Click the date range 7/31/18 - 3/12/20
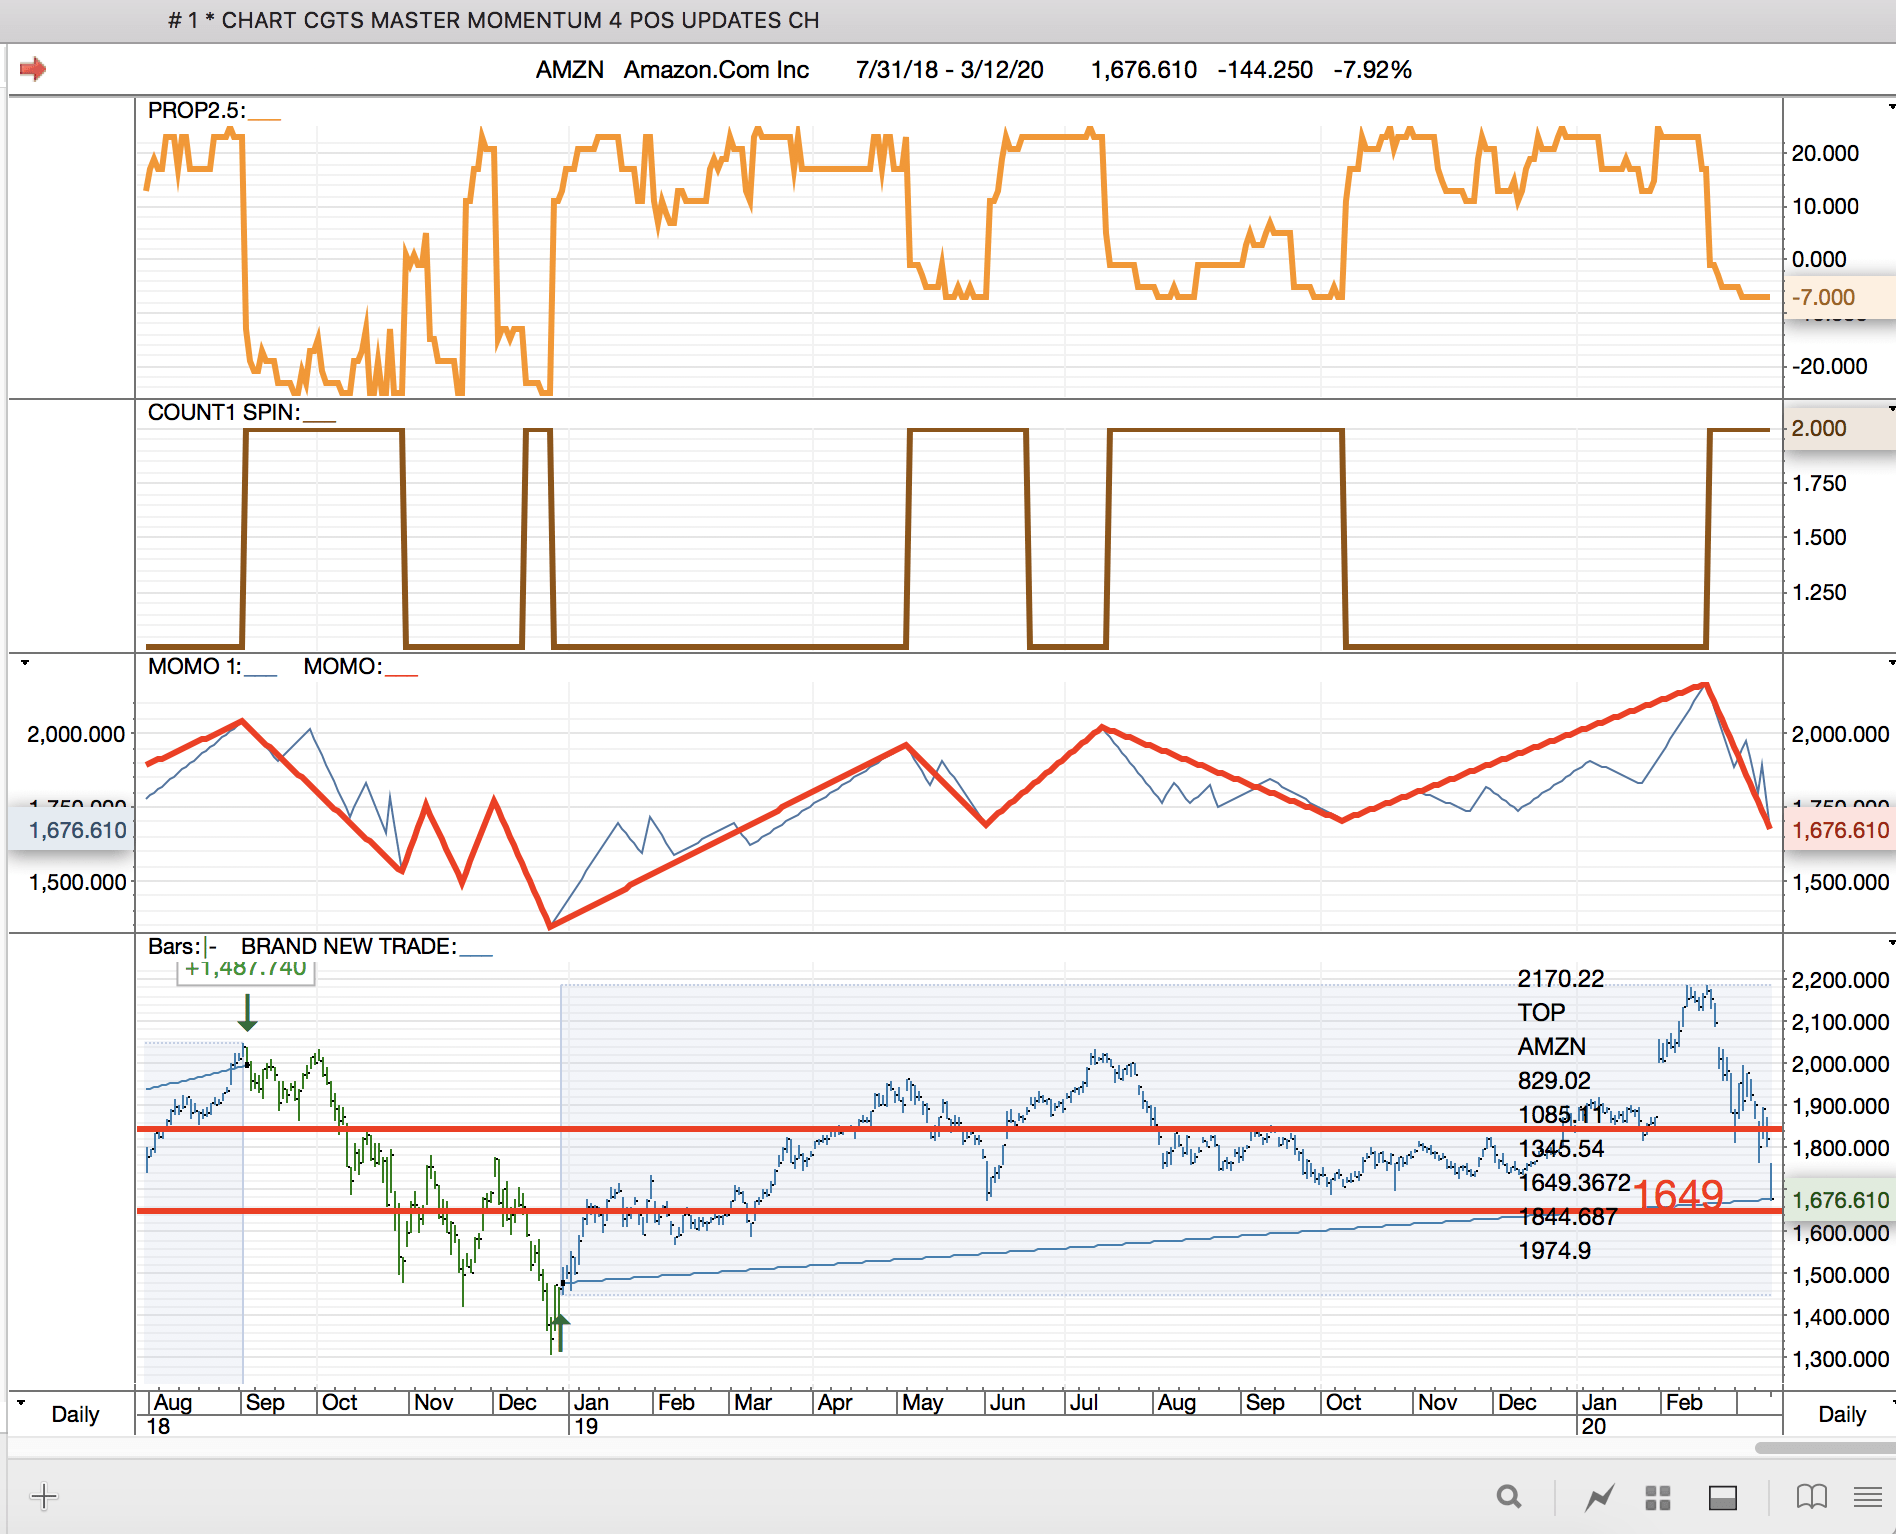 tap(949, 70)
